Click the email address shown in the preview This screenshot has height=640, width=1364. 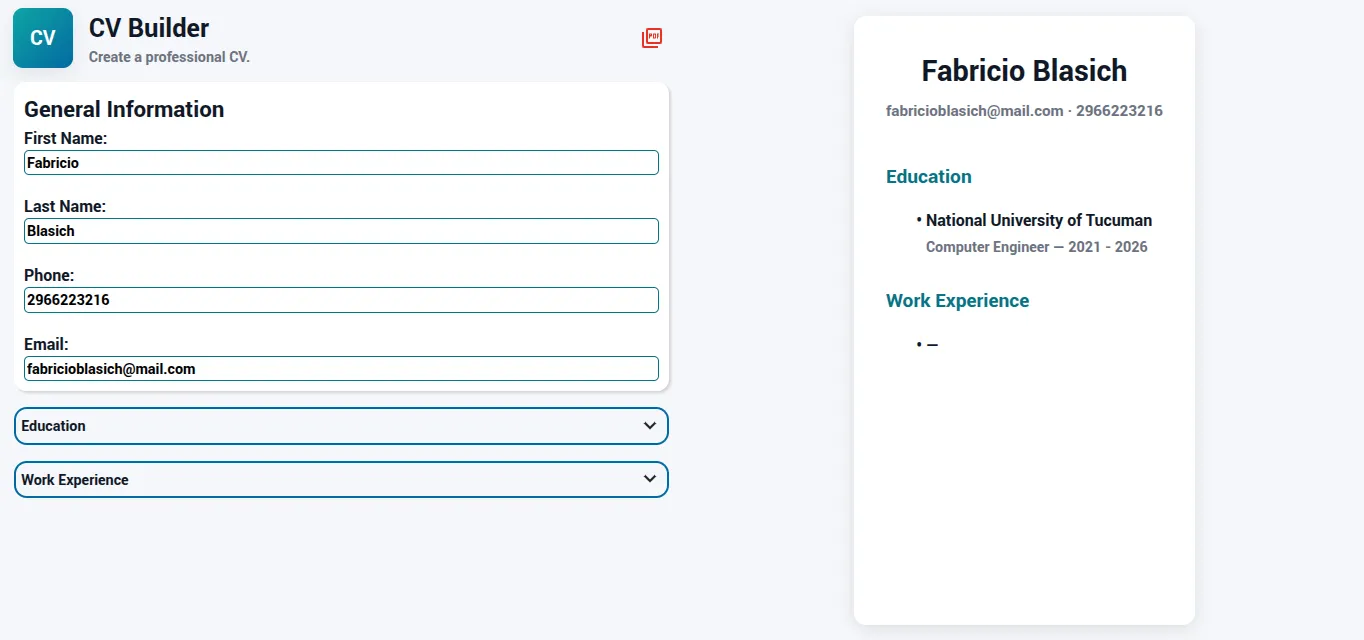pos(974,111)
